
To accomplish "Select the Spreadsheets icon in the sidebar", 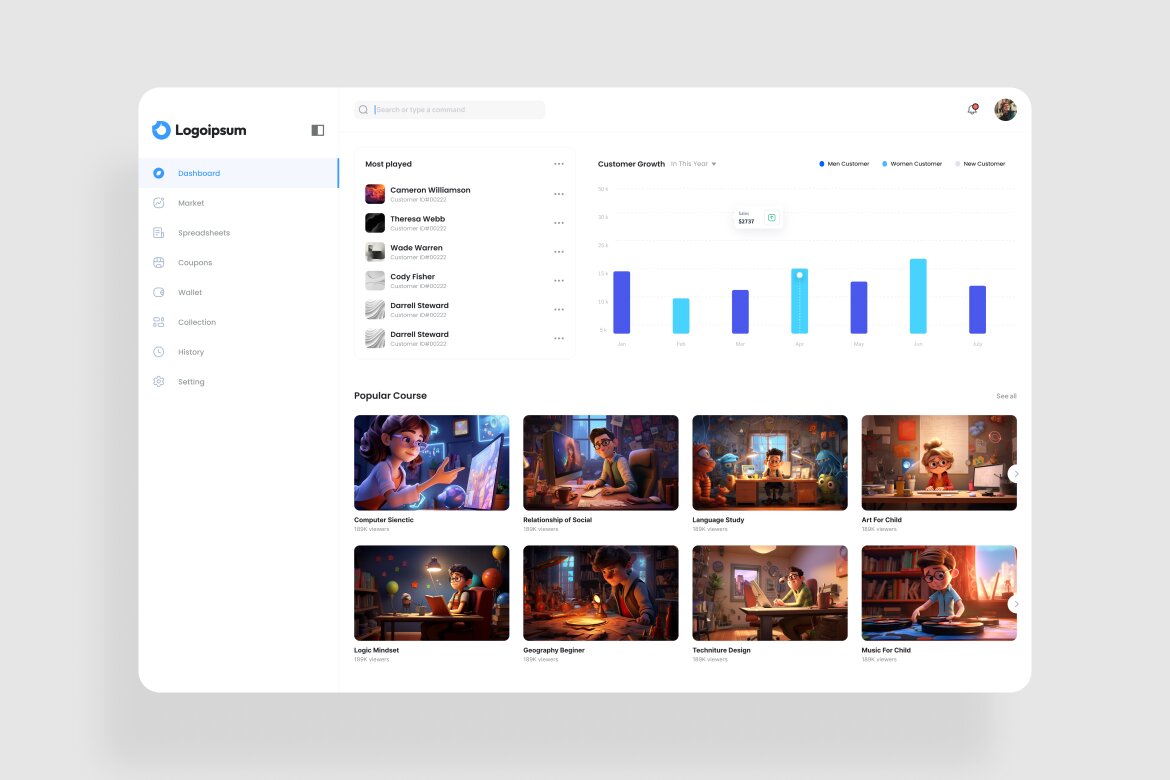I will click(159, 232).
